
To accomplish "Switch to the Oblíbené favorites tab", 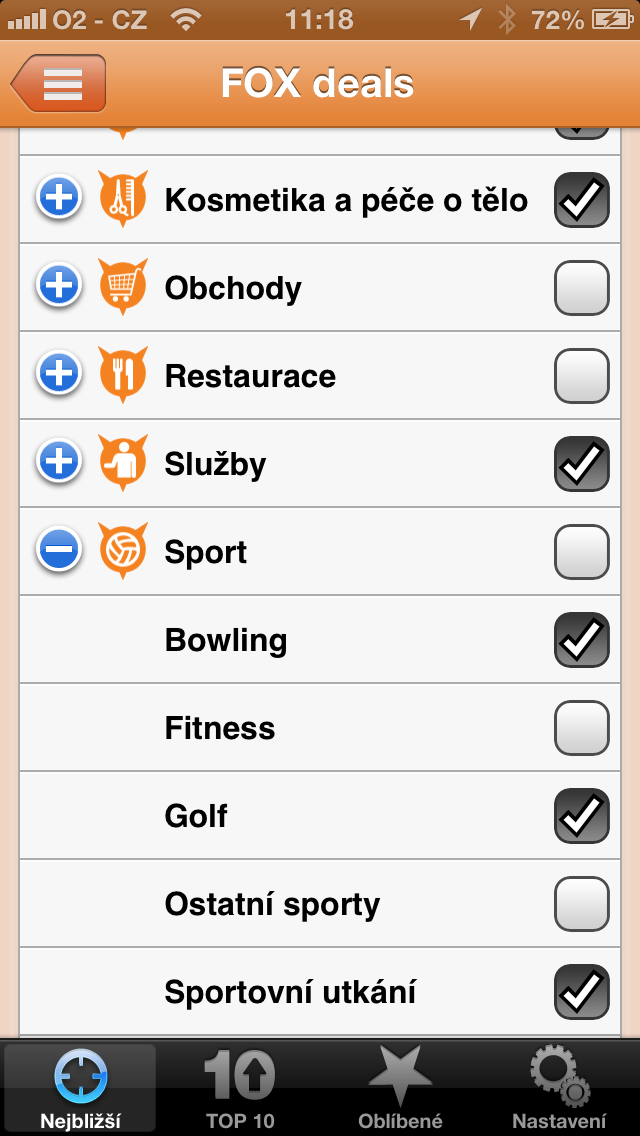I will coord(400,1090).
